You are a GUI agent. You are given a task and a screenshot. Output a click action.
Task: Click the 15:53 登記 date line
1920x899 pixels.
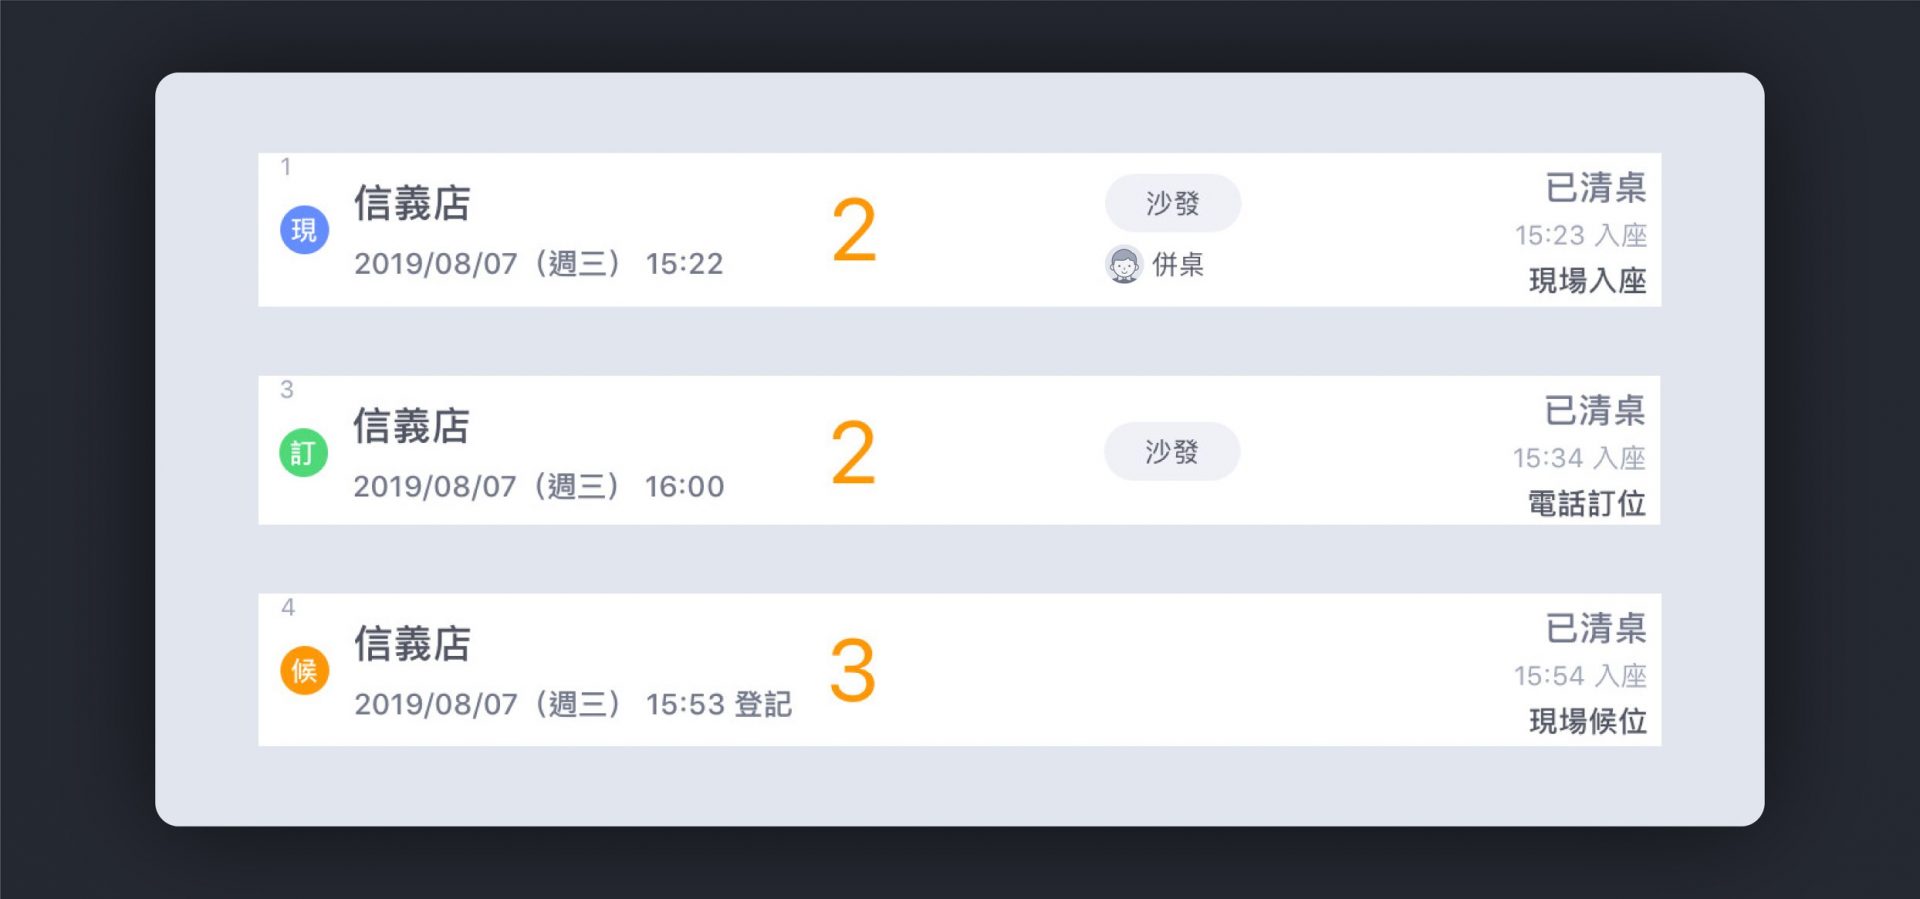[x=572, y=704]
